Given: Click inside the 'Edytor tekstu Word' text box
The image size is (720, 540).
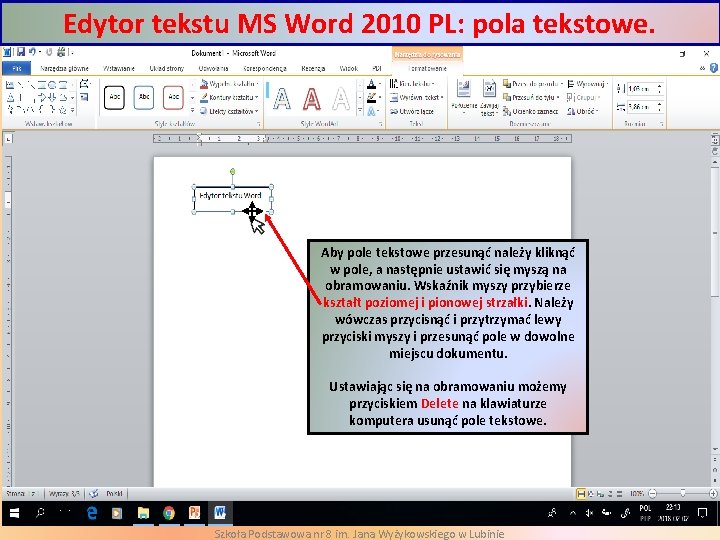Looking at the screenshot, I should point(232,199).
